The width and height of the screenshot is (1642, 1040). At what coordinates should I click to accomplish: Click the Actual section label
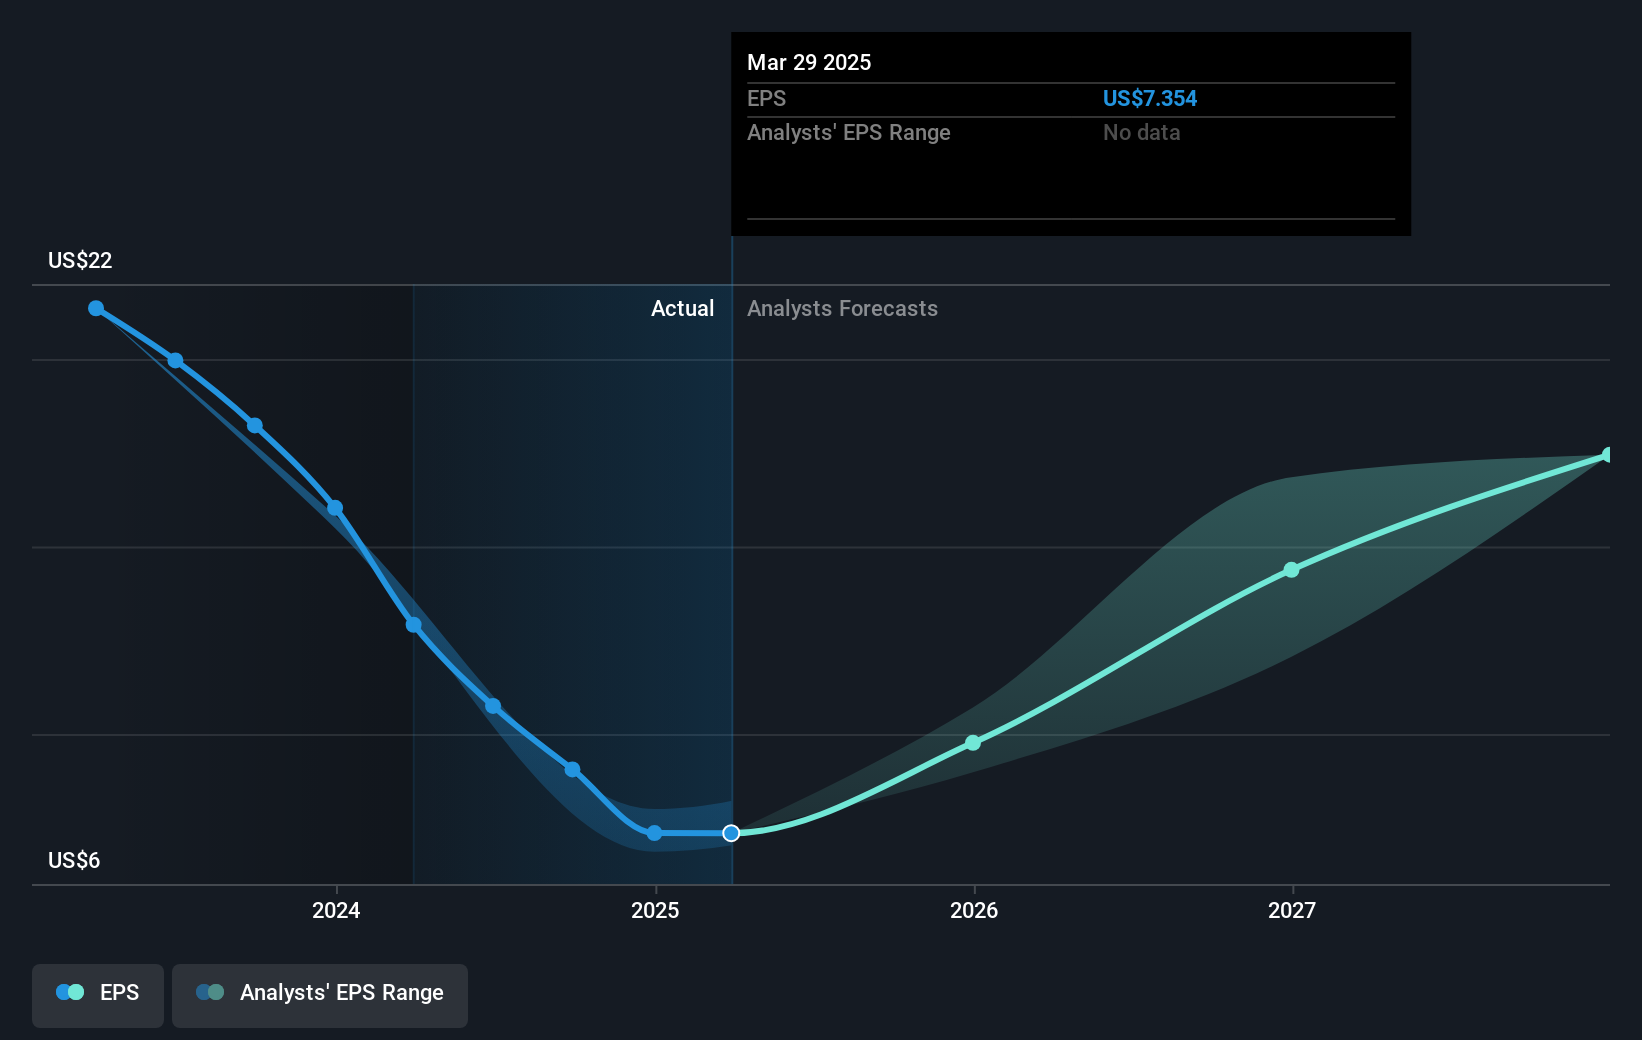pos(683,308)
